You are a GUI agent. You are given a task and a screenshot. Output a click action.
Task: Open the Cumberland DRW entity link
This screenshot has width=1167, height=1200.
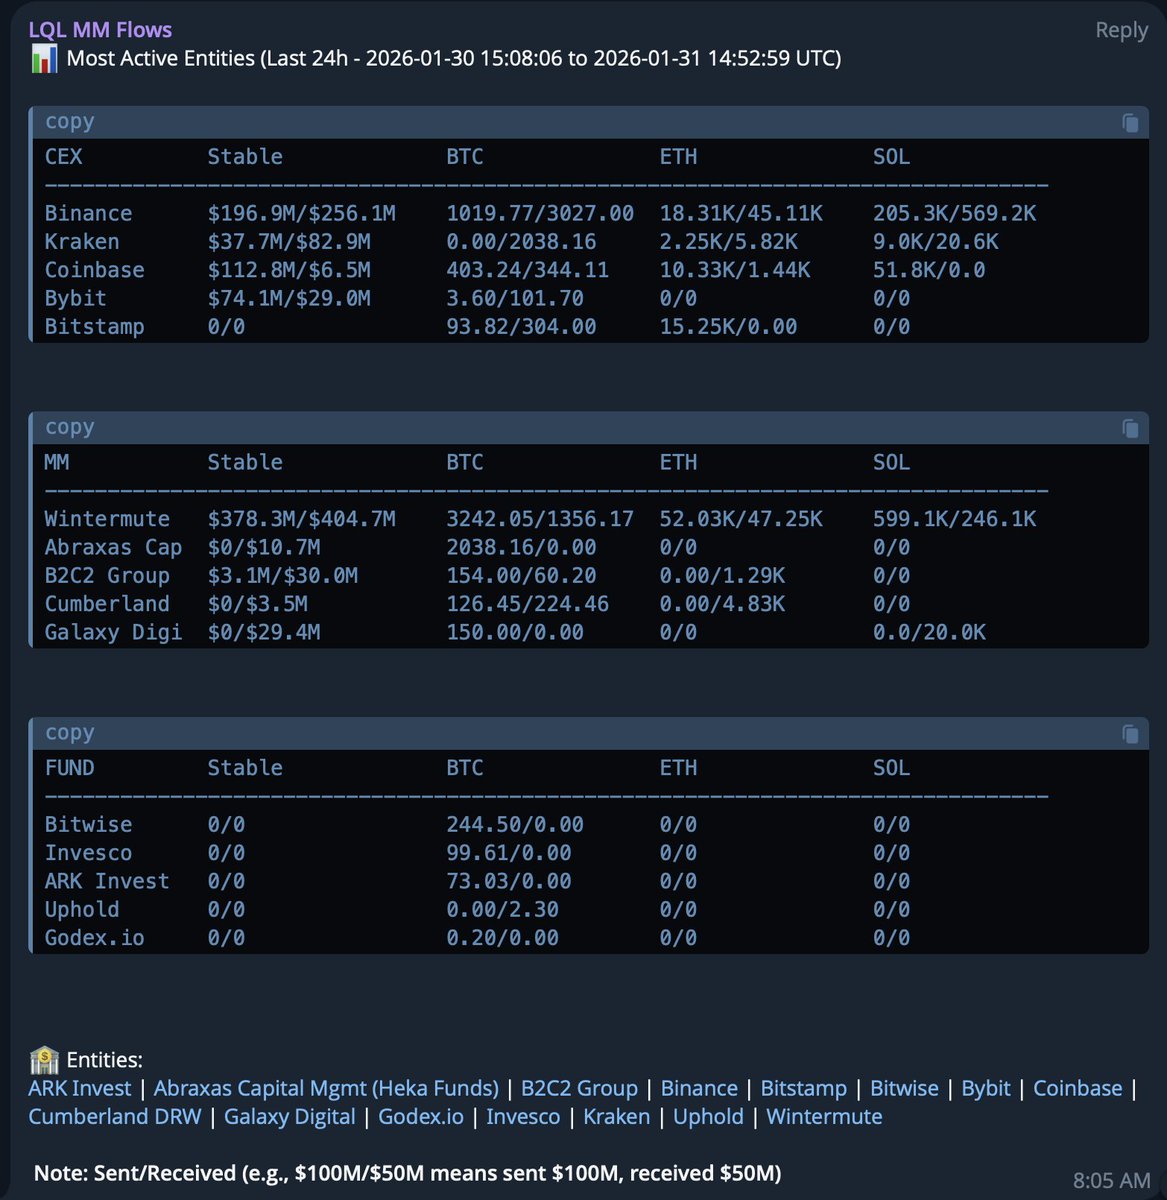click(115, 1116)
